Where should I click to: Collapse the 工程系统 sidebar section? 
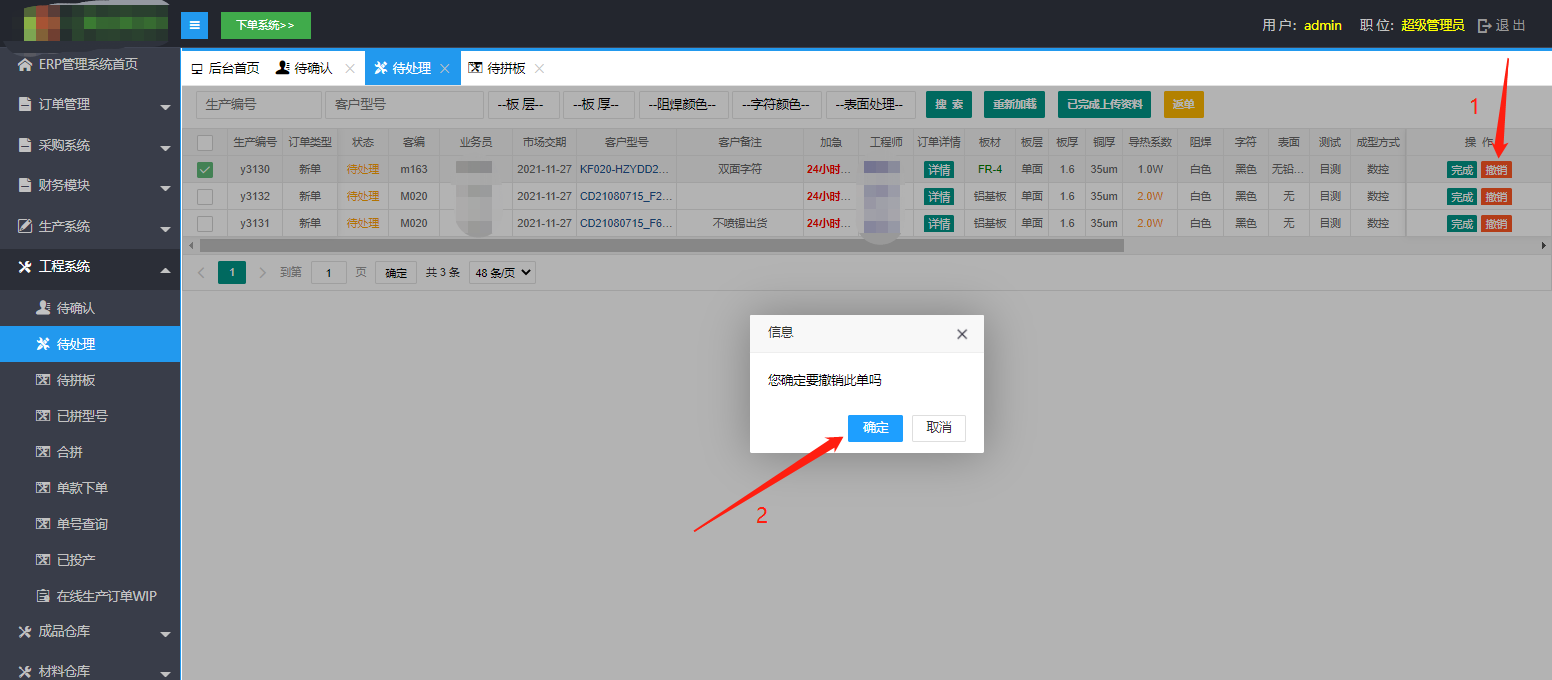90,267
